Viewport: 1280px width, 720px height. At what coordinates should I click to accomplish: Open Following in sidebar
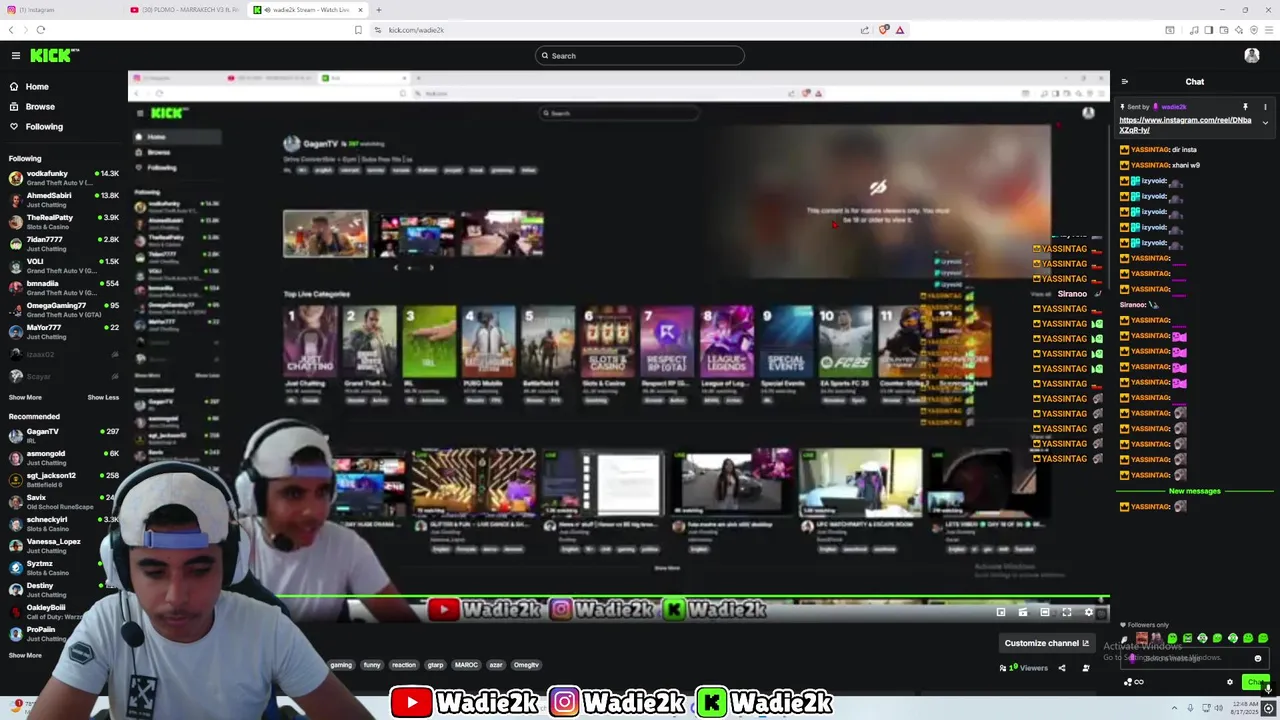[x=44, y=127]
